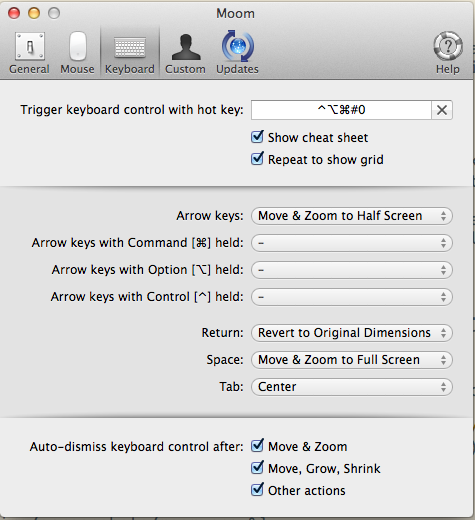This screenshot has width=475, height=520.
Task: Disable the Show cheat sheet checkbox
Action: (x=257, y=137)
